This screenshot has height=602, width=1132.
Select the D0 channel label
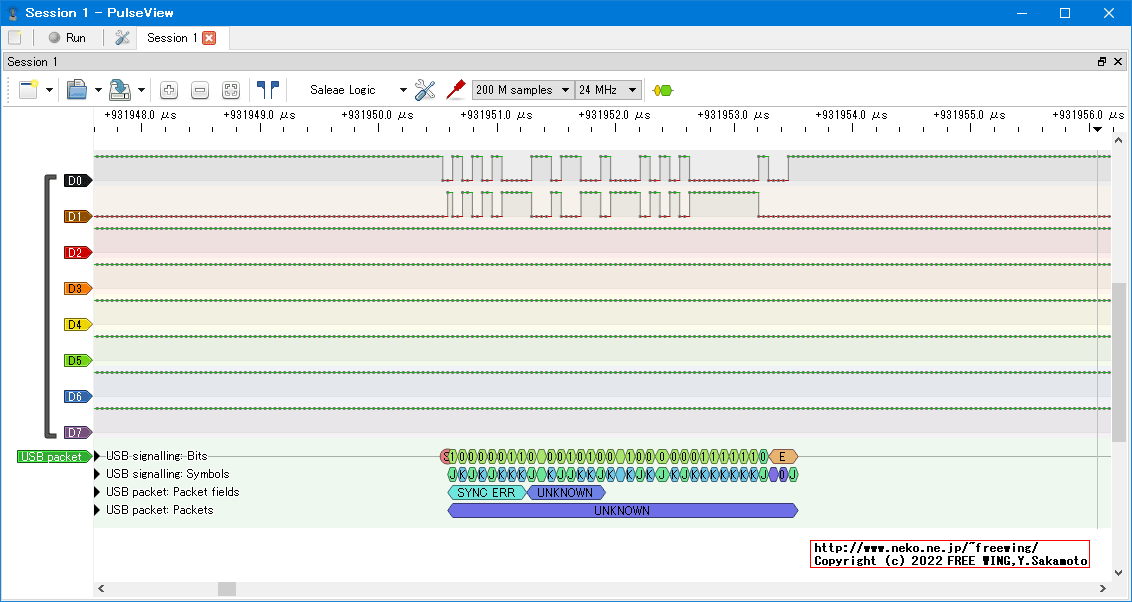tap(77, 181)
